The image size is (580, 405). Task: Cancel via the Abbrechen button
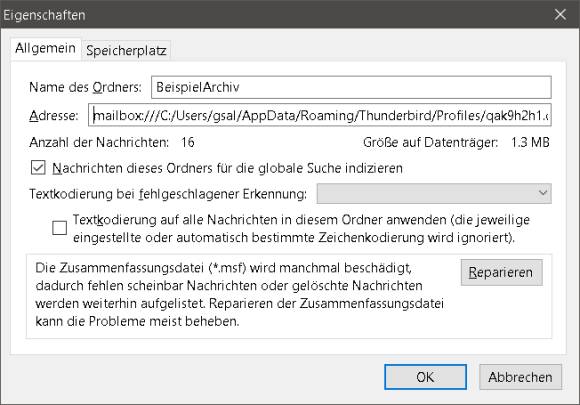[520, 377]
